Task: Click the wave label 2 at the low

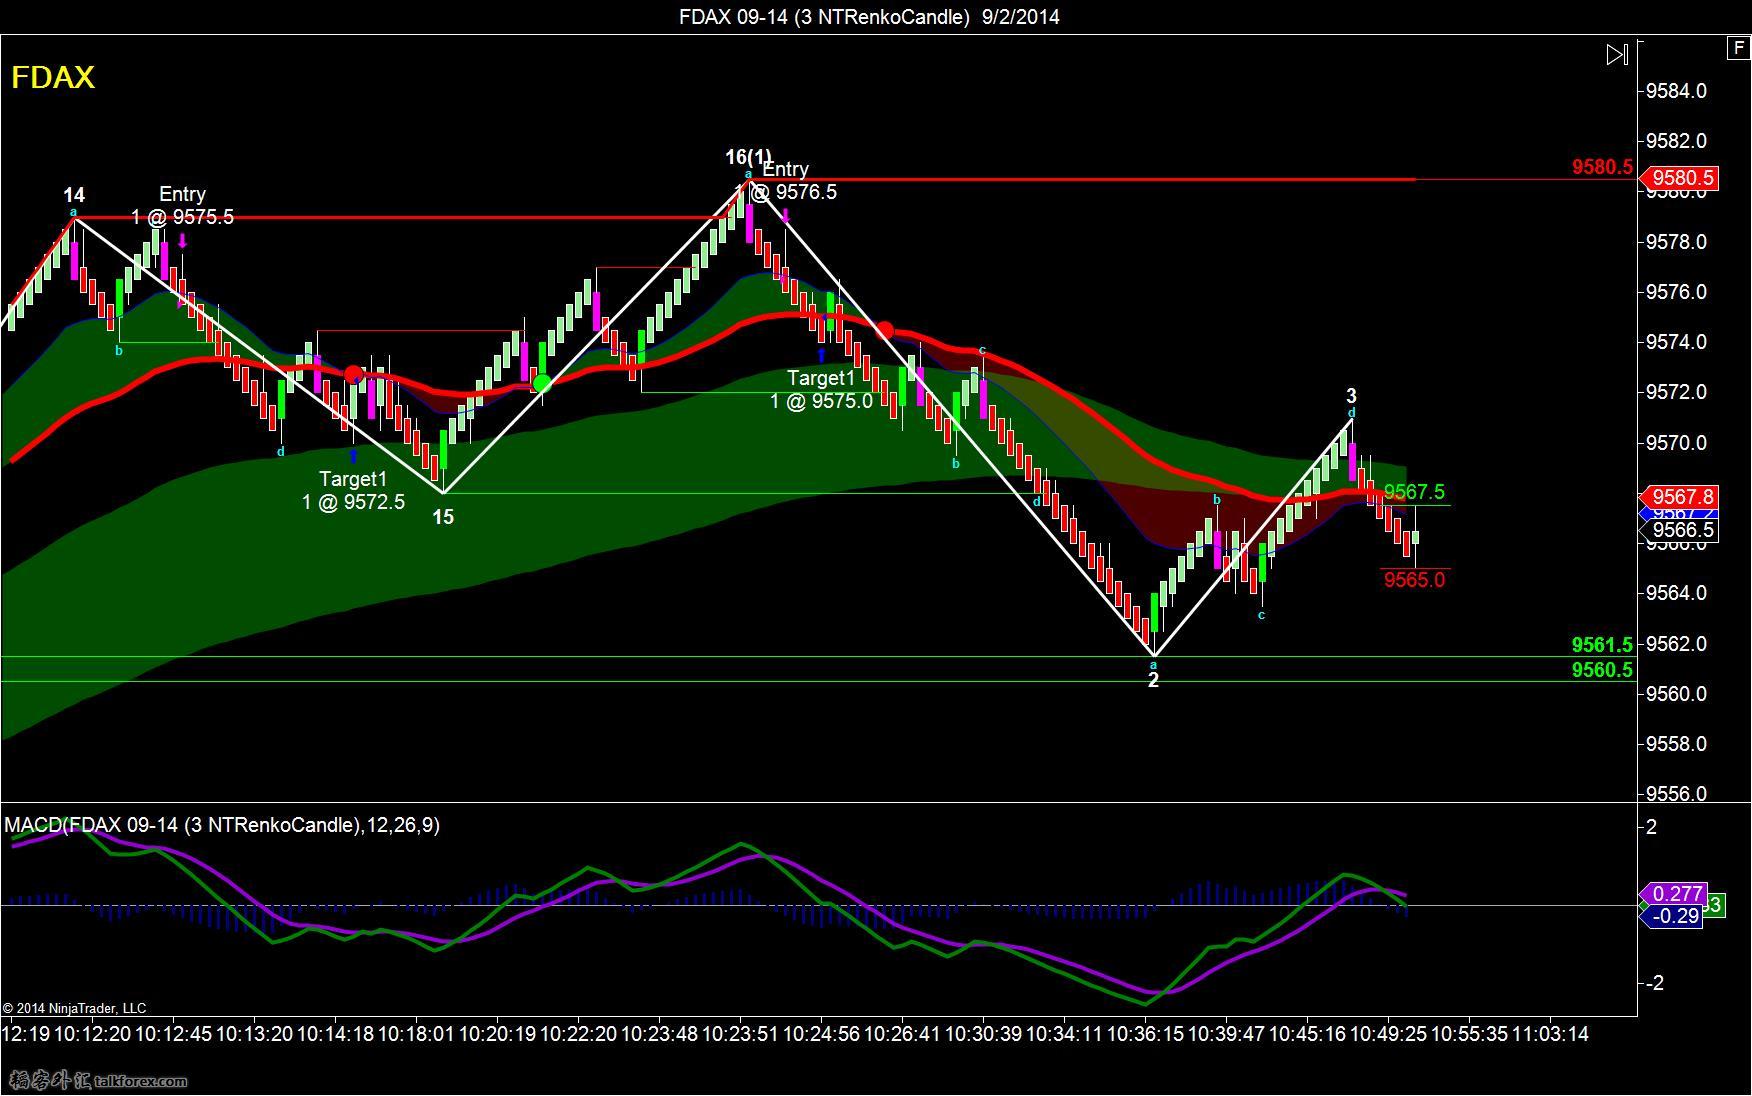Action: point(1153,680)
